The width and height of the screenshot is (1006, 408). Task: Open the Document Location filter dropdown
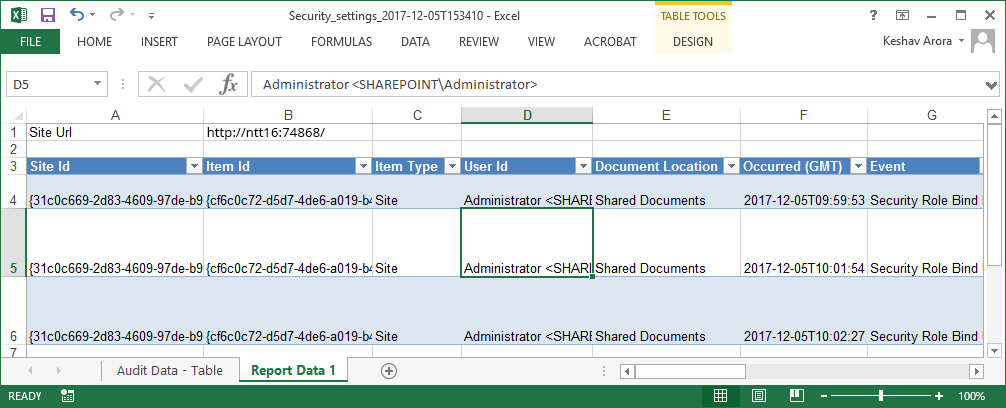coord(731,167)
